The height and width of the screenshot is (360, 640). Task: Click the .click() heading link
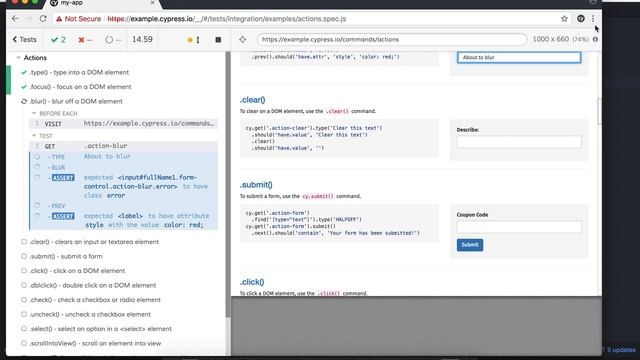(252, 282)
